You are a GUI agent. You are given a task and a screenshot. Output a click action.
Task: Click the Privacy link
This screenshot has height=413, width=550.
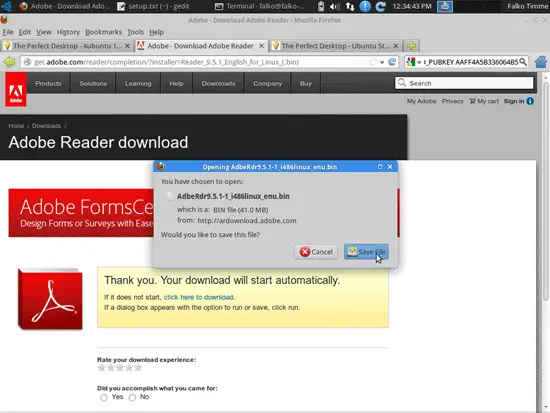tap(452, 101)
